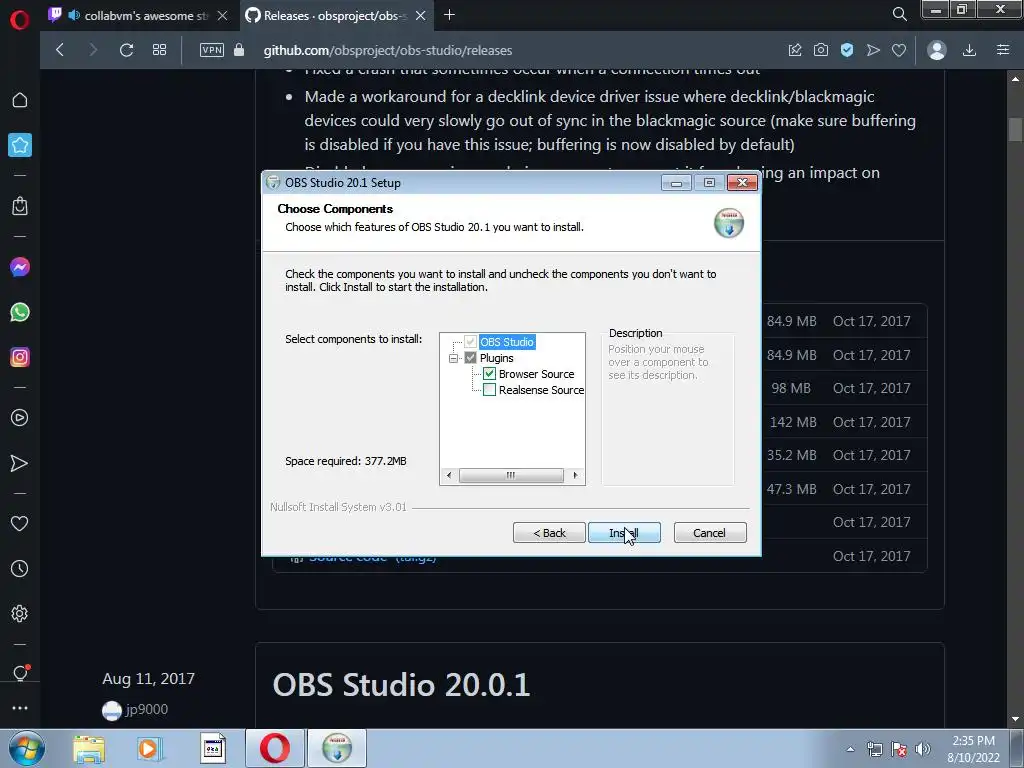
Task: Open sidebar bookmarks star panel
Action: 20,145
